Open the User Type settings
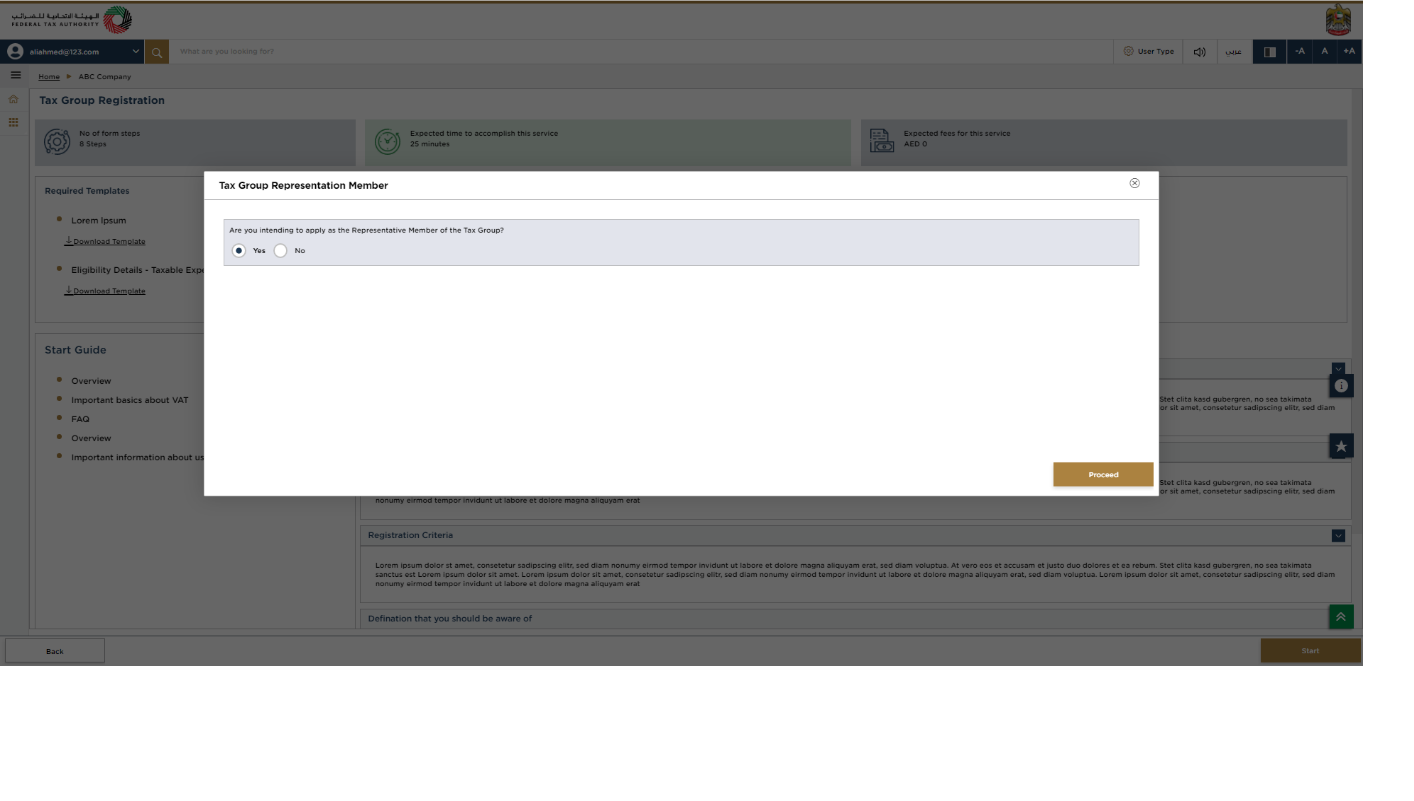The width and height of the screenshot is (1414, 801). 1148,52
